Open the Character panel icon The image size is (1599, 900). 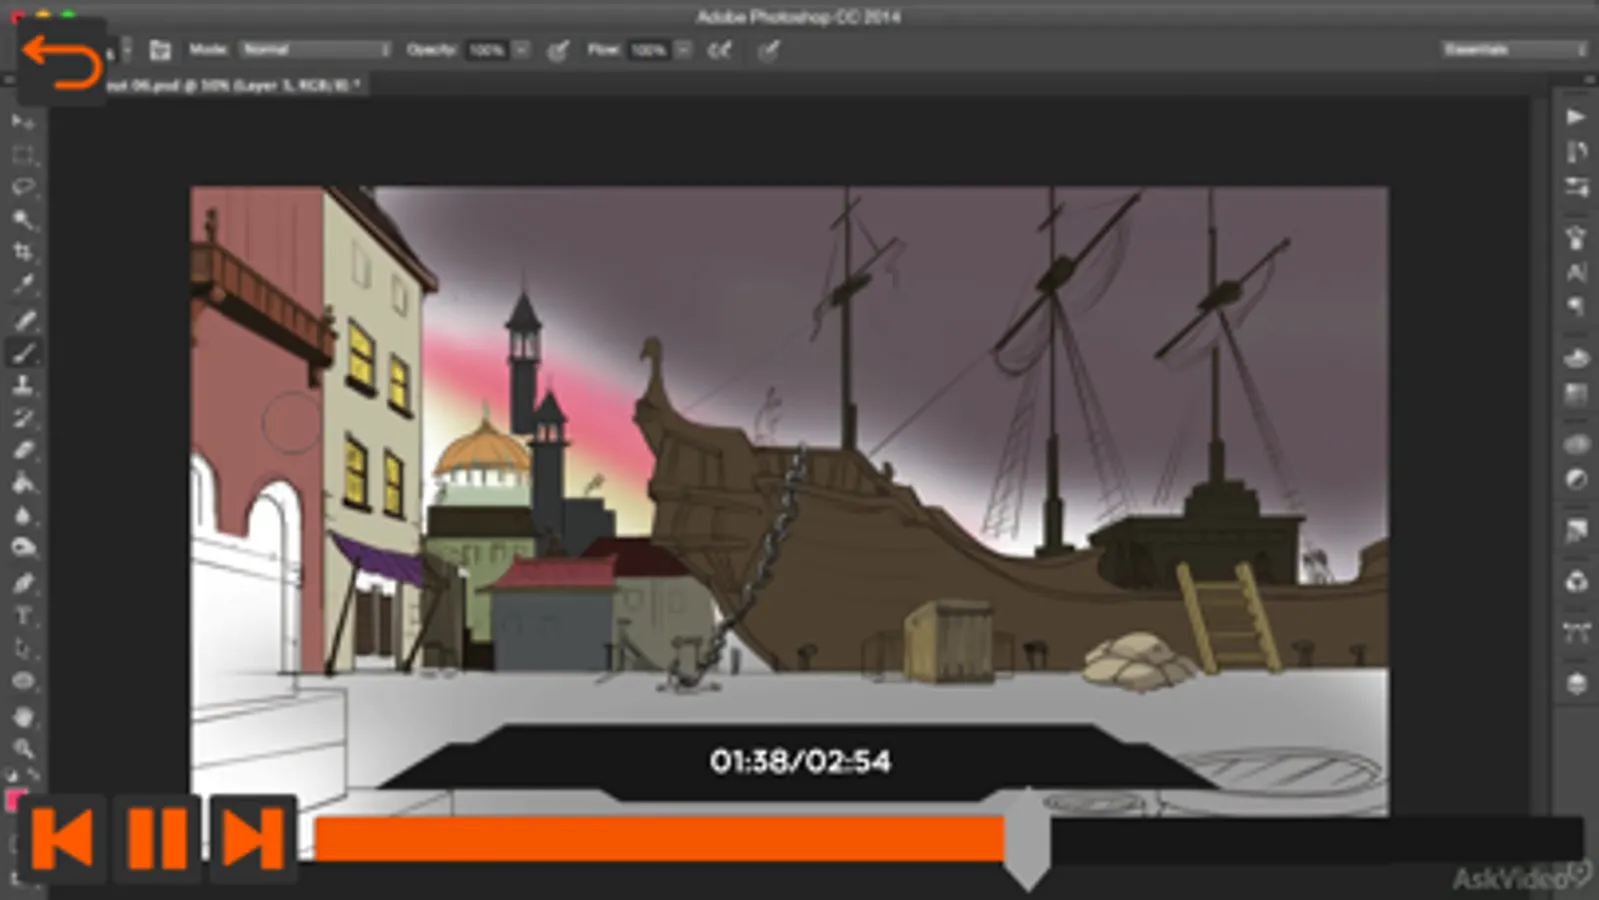point(1576,272)
